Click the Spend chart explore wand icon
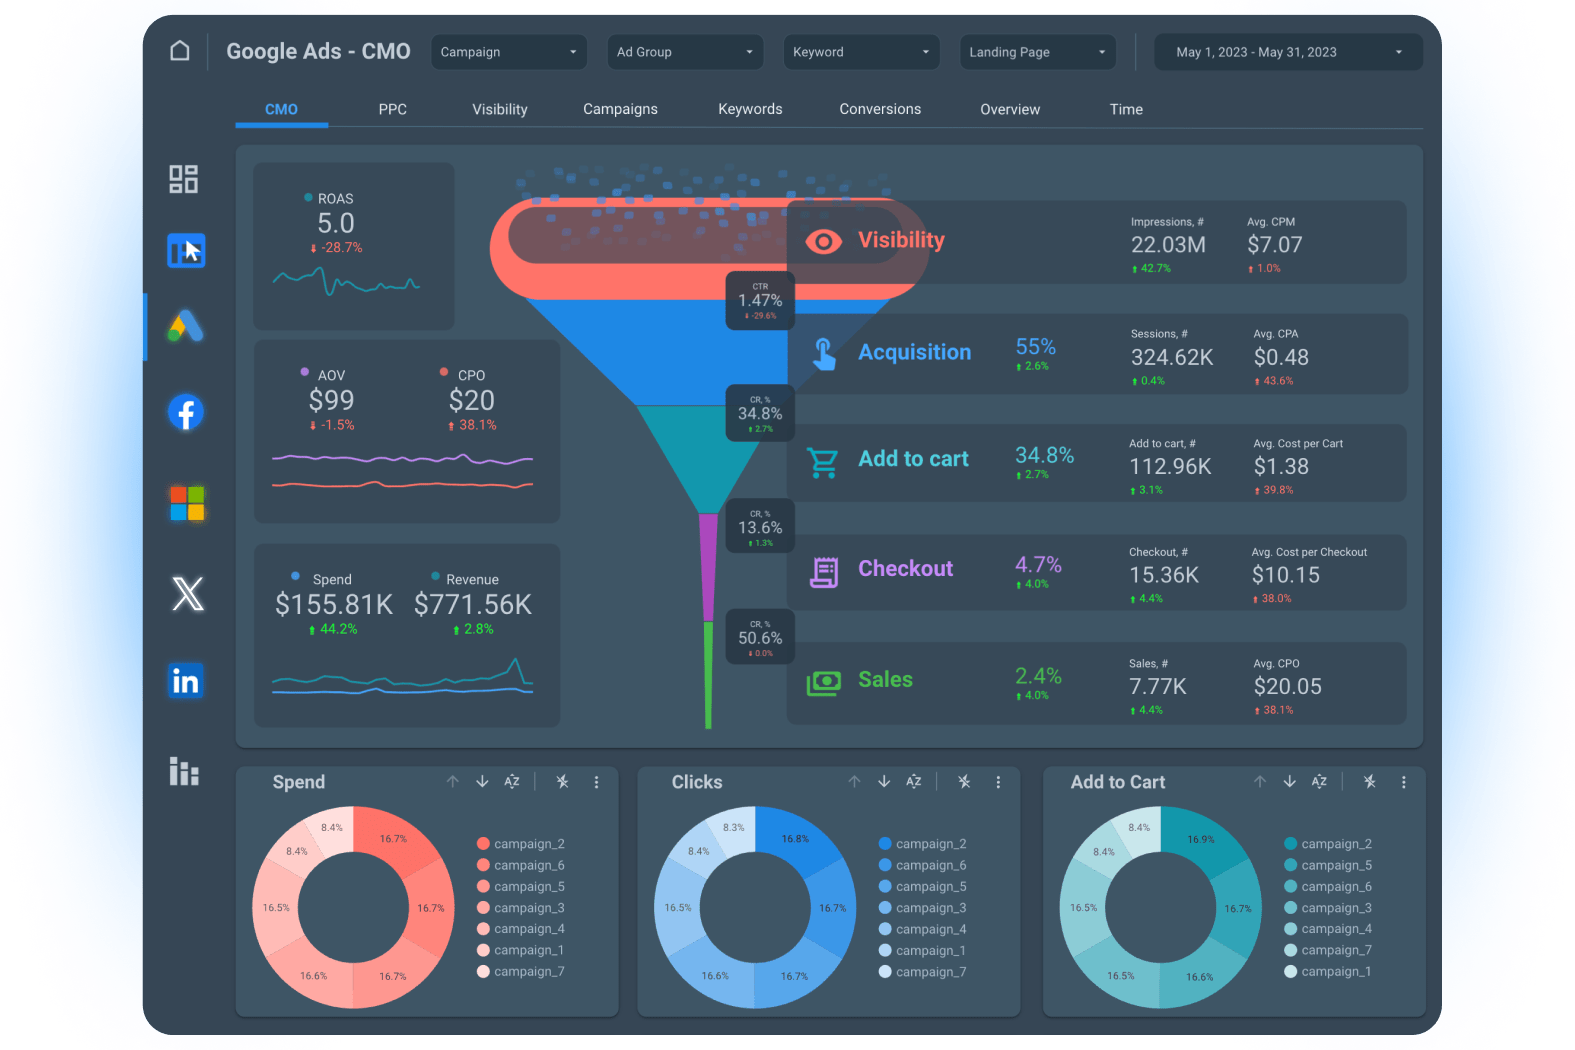The image size is (1575, 1050). pyautogui.click(x=563, y=782)
